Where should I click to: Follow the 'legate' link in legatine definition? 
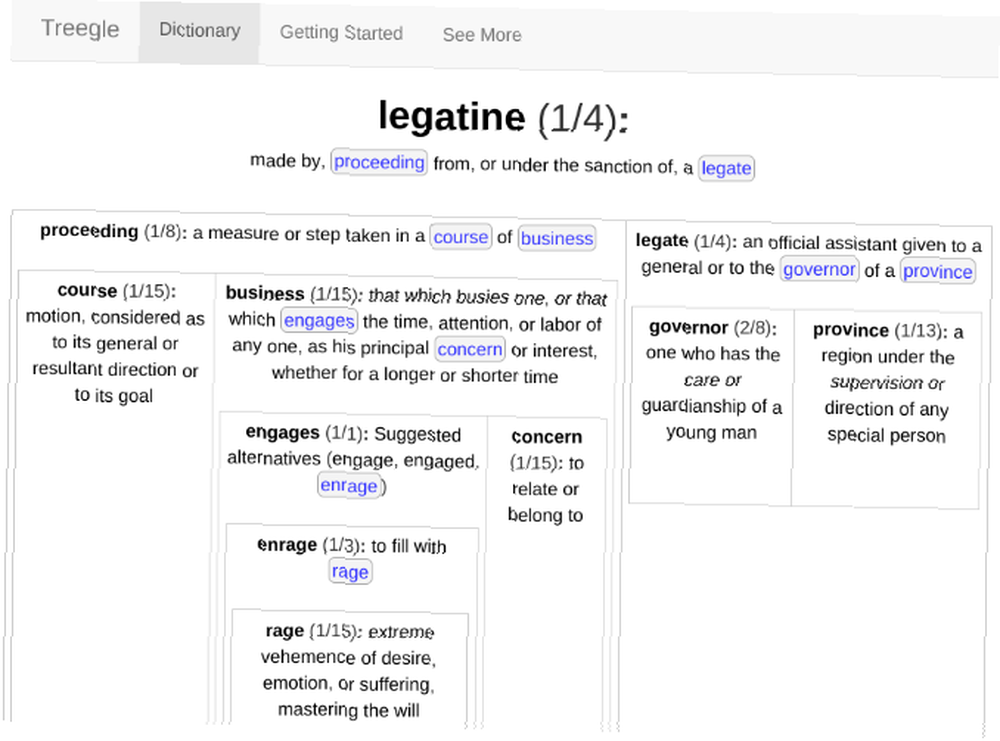[x=726, y=168]
